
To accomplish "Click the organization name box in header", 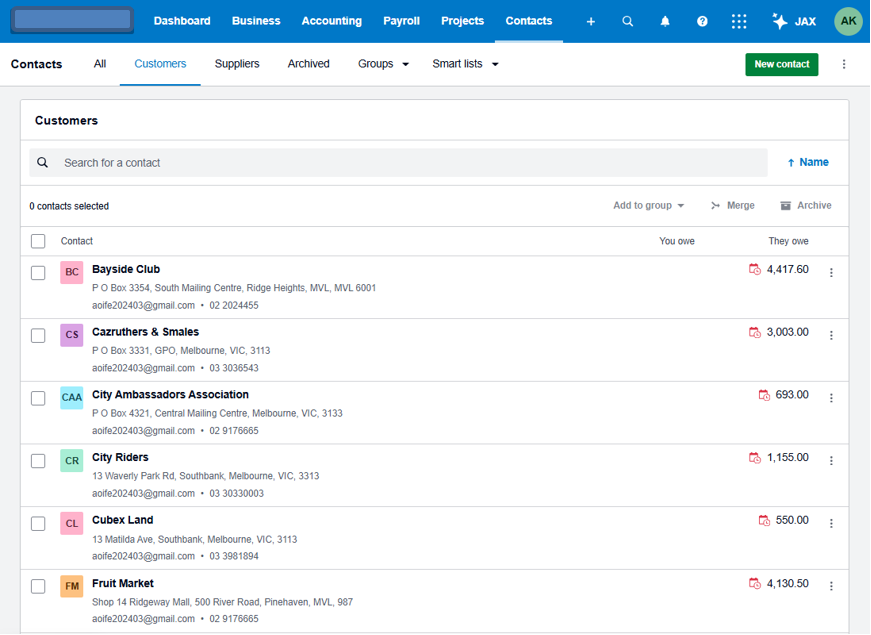I will (72, 20).
